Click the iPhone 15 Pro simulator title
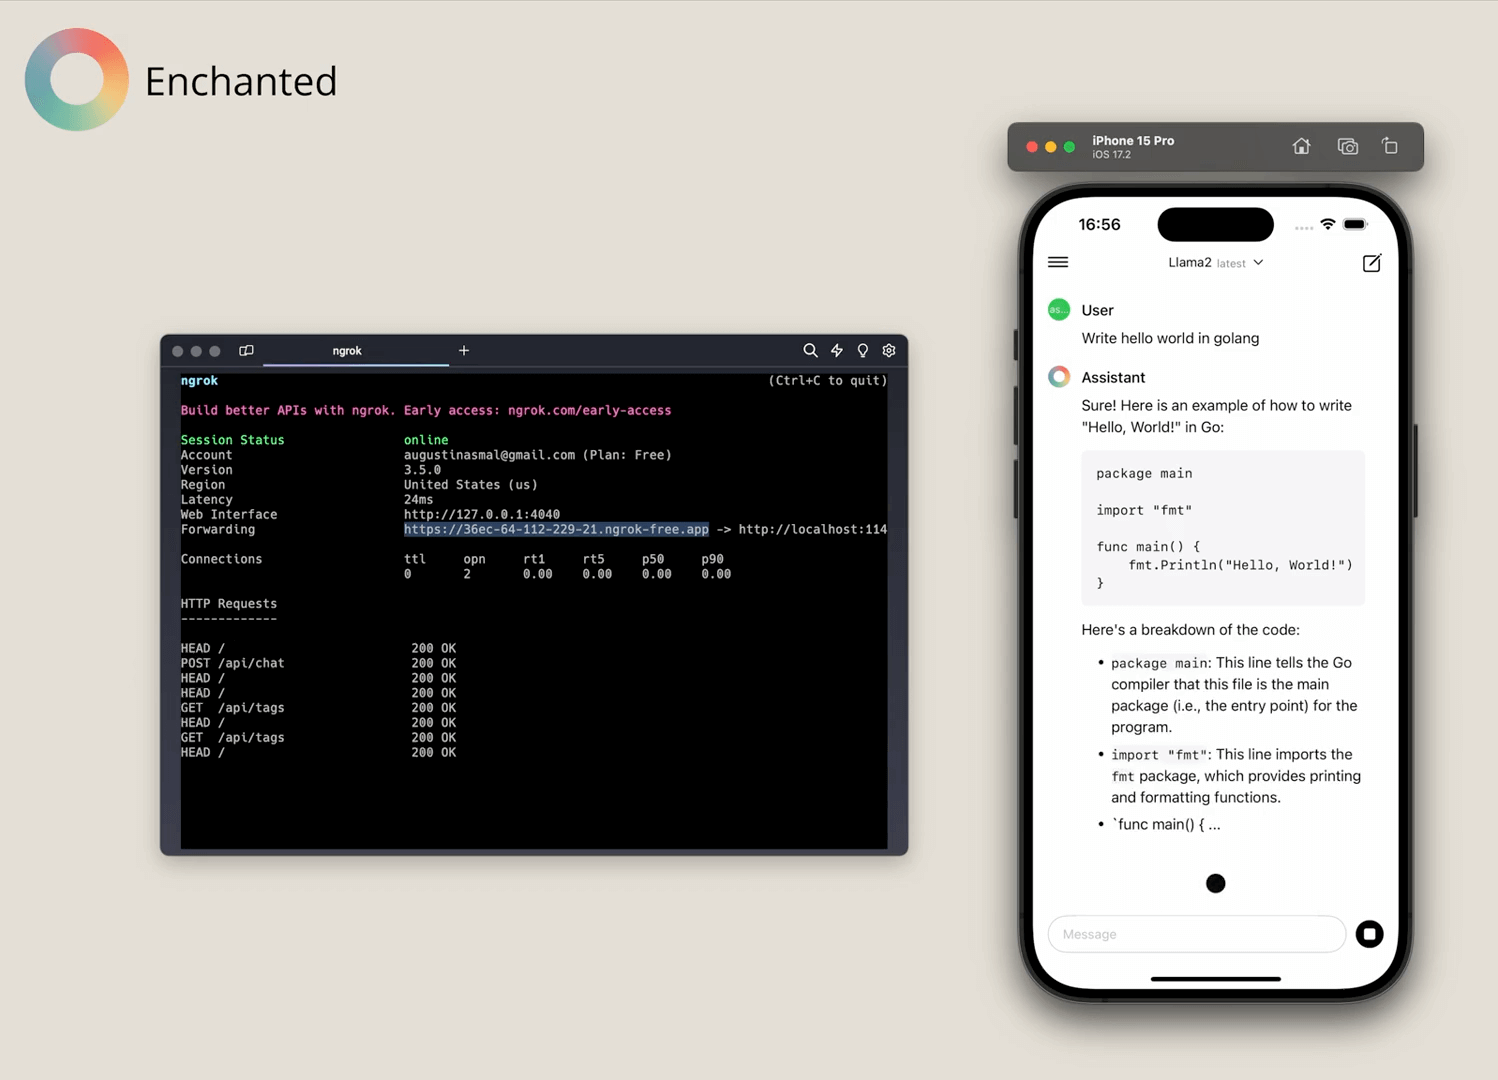Viewport: 1498px width, 1080px height. tap(1133, 141)
